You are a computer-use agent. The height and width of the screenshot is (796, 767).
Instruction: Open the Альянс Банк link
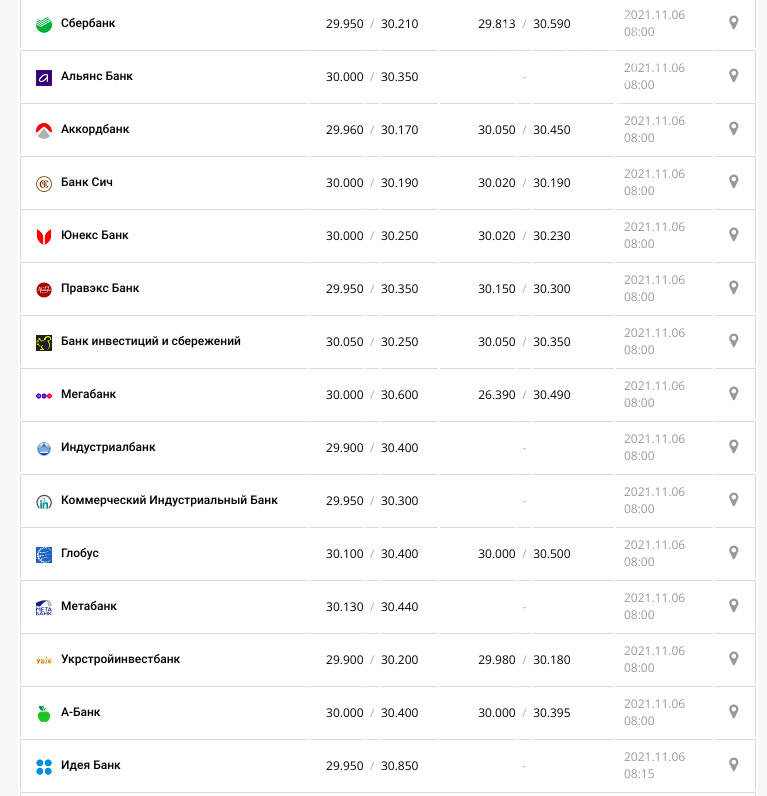(97, 76)
